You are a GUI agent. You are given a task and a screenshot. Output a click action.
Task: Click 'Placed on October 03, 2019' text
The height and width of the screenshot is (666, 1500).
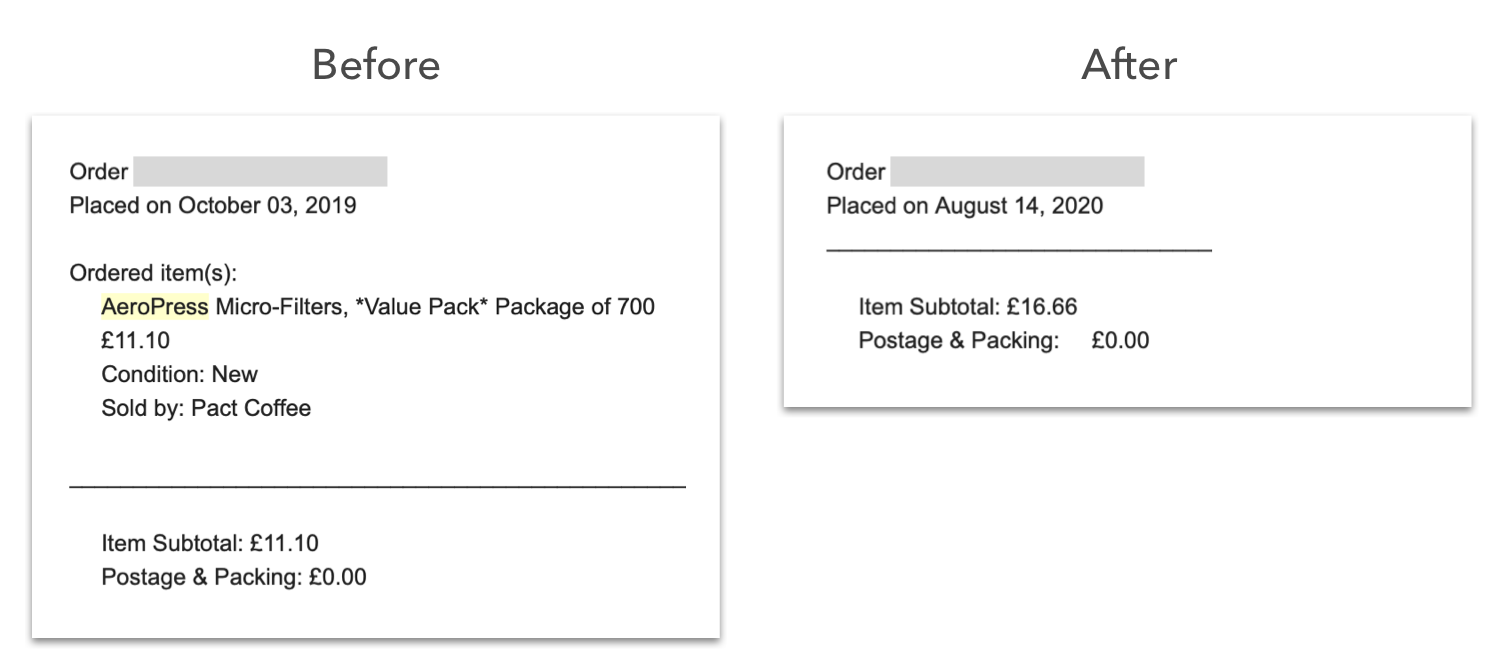pos(212,206)
